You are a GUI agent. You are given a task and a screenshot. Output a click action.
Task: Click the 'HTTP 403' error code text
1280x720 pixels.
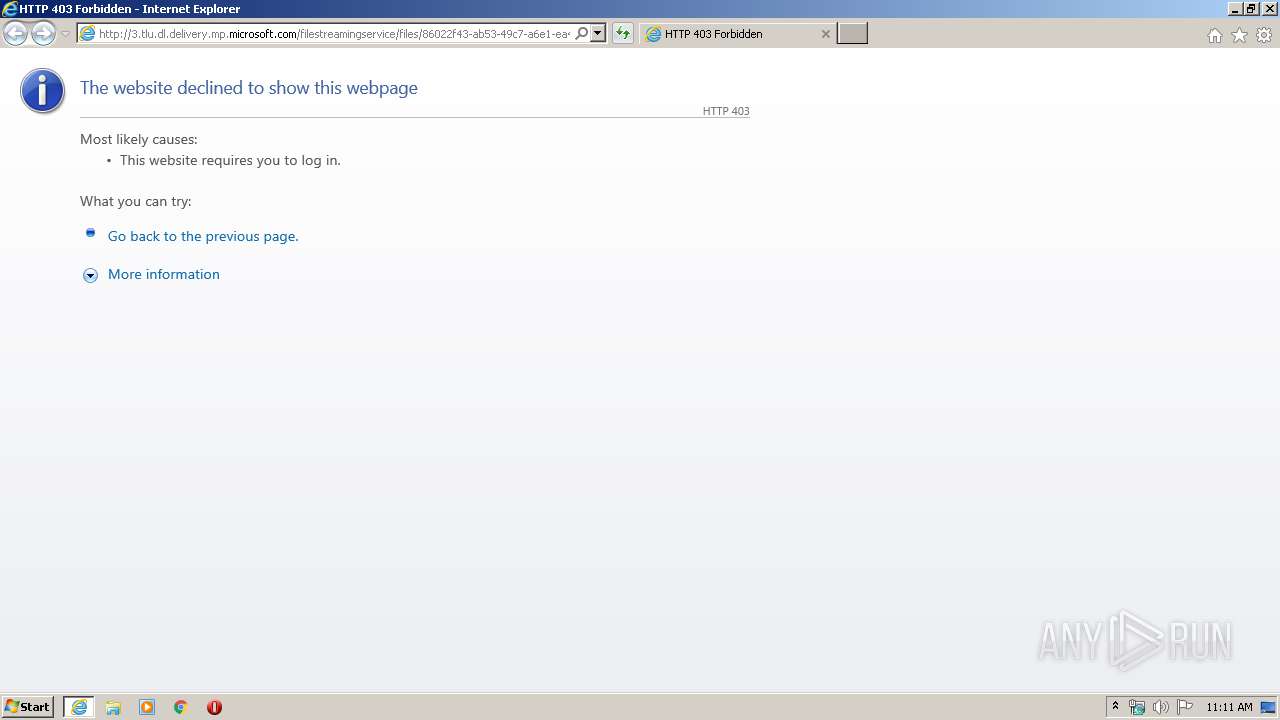[726, 111]
